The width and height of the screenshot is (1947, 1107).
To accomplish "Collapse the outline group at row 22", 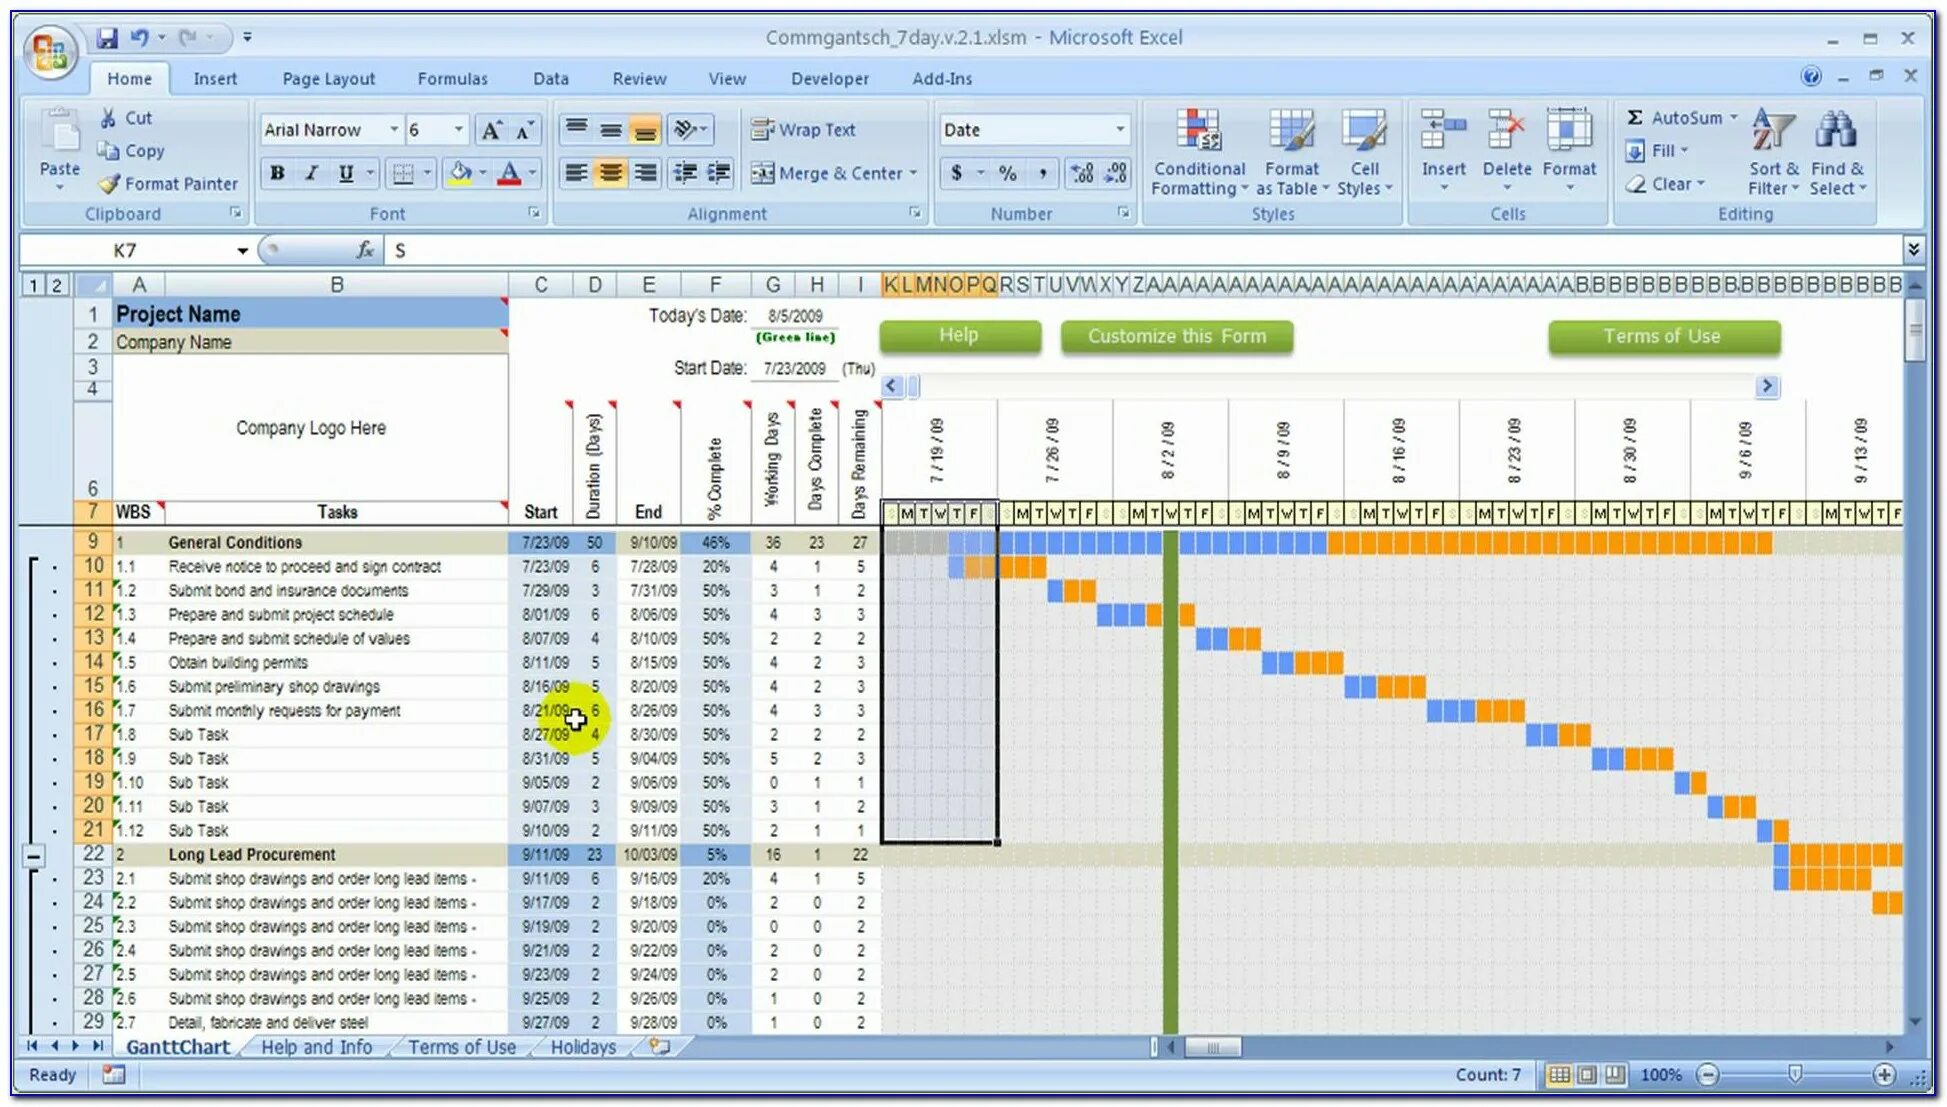I will [33, 856].
